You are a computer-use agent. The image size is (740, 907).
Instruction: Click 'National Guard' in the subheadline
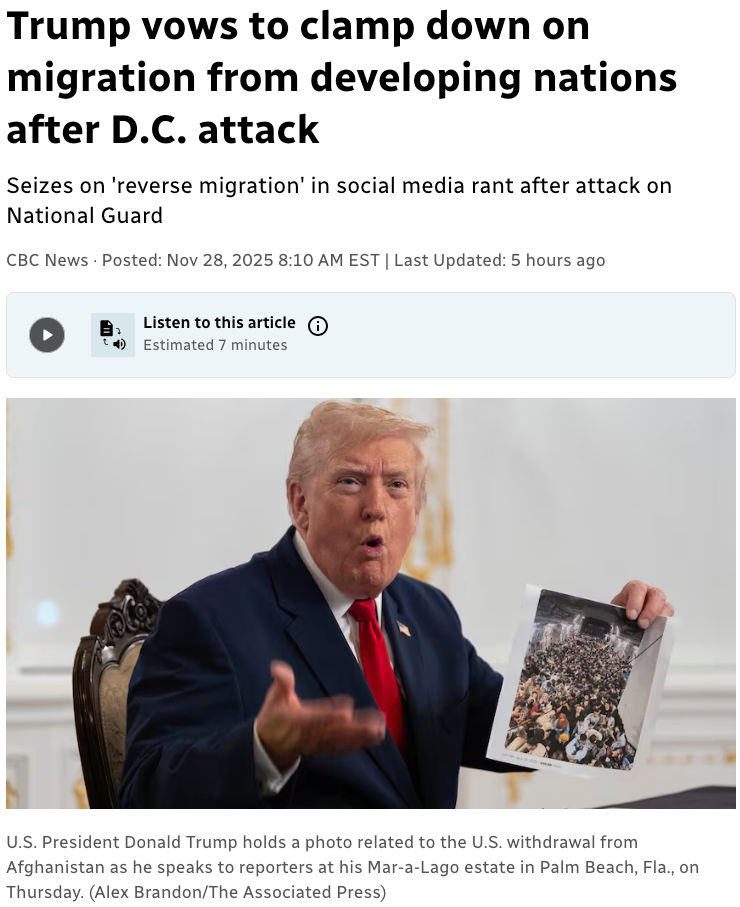pyautogui.click(x=84, y=216)
